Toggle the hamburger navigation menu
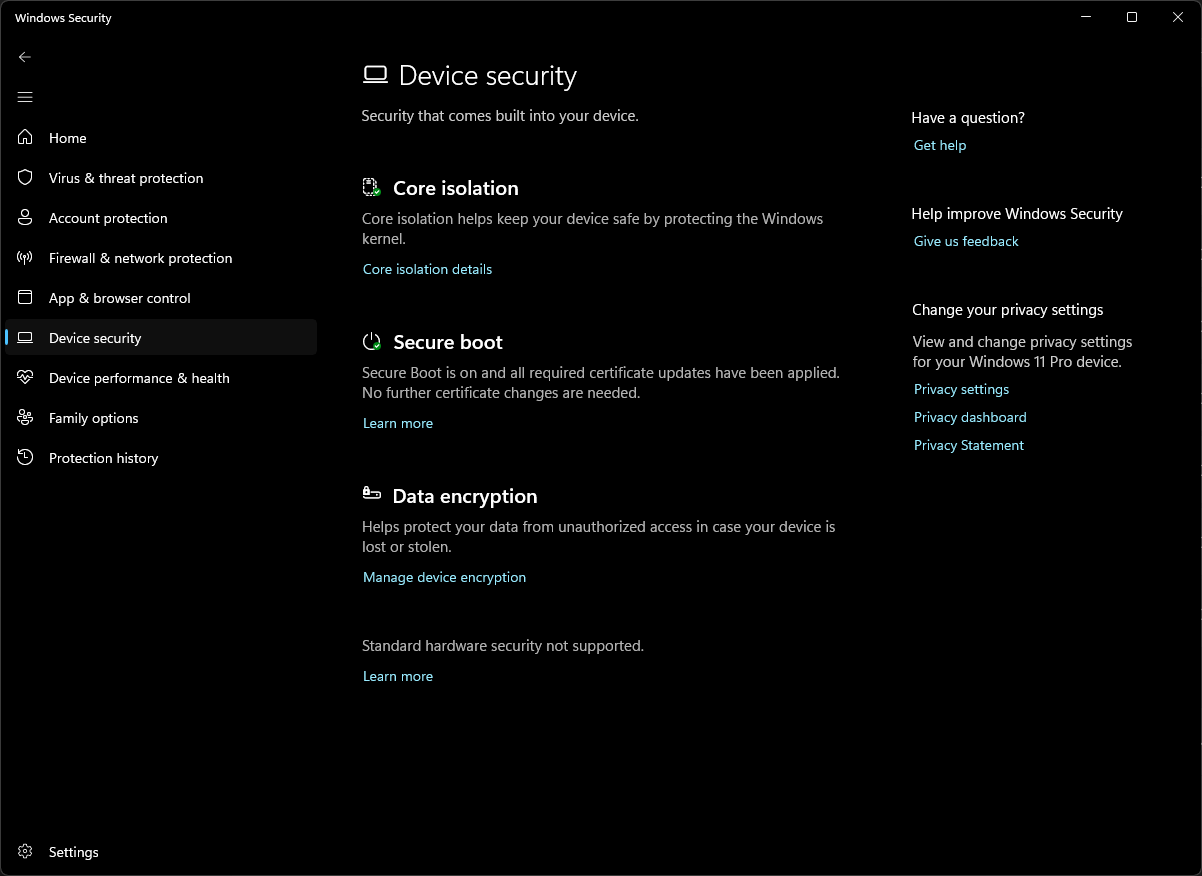Image resolution: width=1202 pixels, height=876 pixels. coord(25,97)
